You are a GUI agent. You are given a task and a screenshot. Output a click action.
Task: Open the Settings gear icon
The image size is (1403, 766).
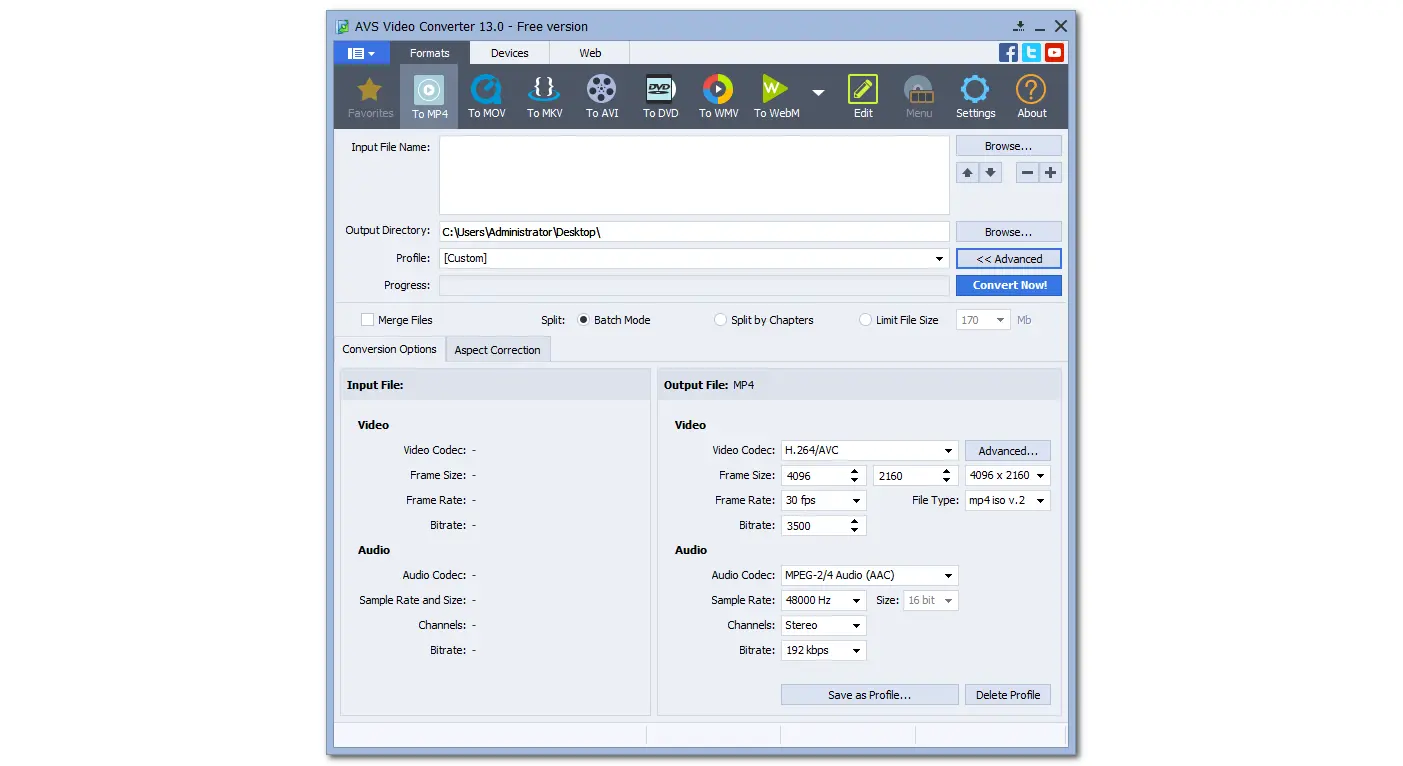[975, 97]
